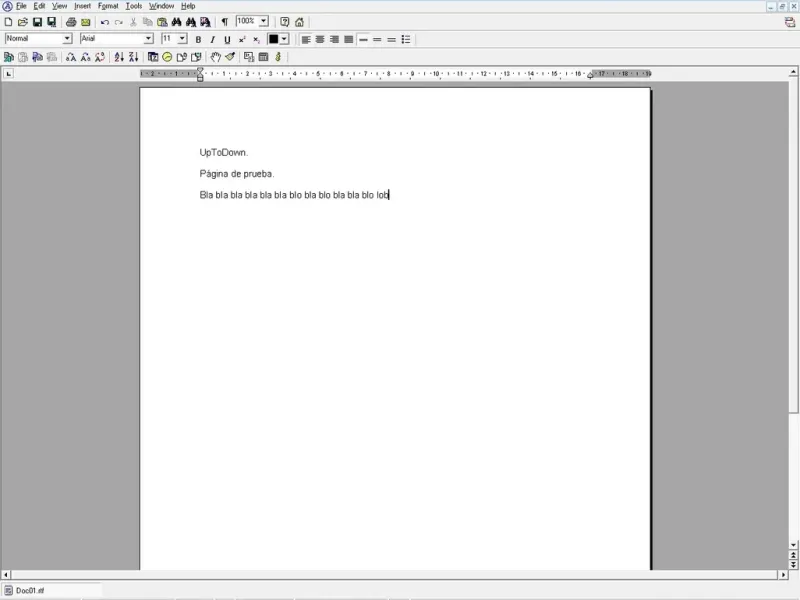Justify the paragraph text

(x=348, y=39)
